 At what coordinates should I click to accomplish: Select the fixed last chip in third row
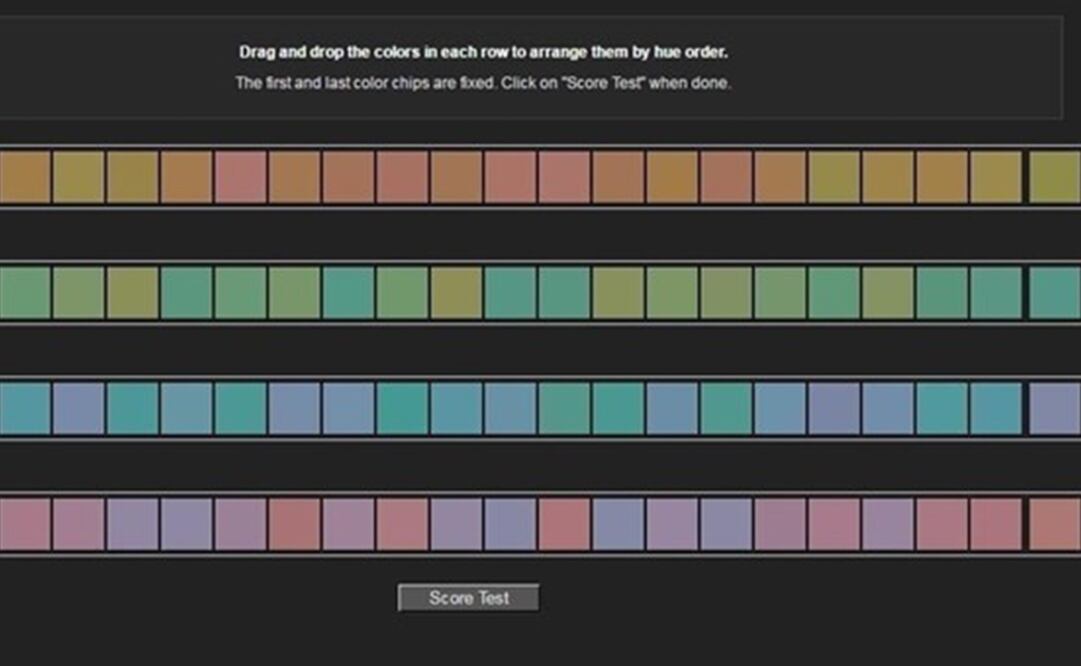tap(1055, 409)
